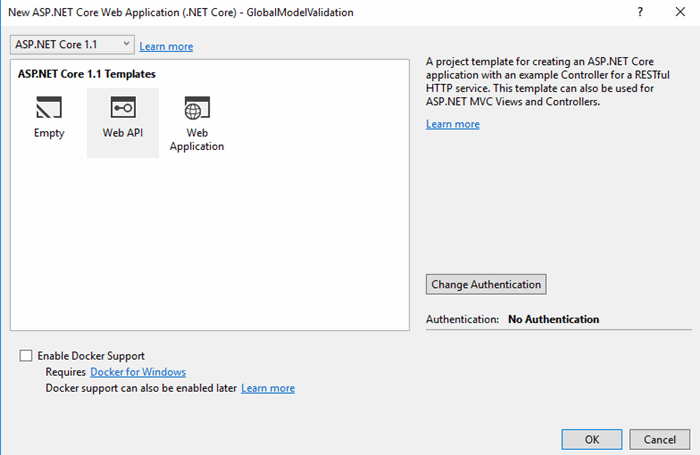Click the Web API template label text

pyautogui.click(x=123, y=133)
